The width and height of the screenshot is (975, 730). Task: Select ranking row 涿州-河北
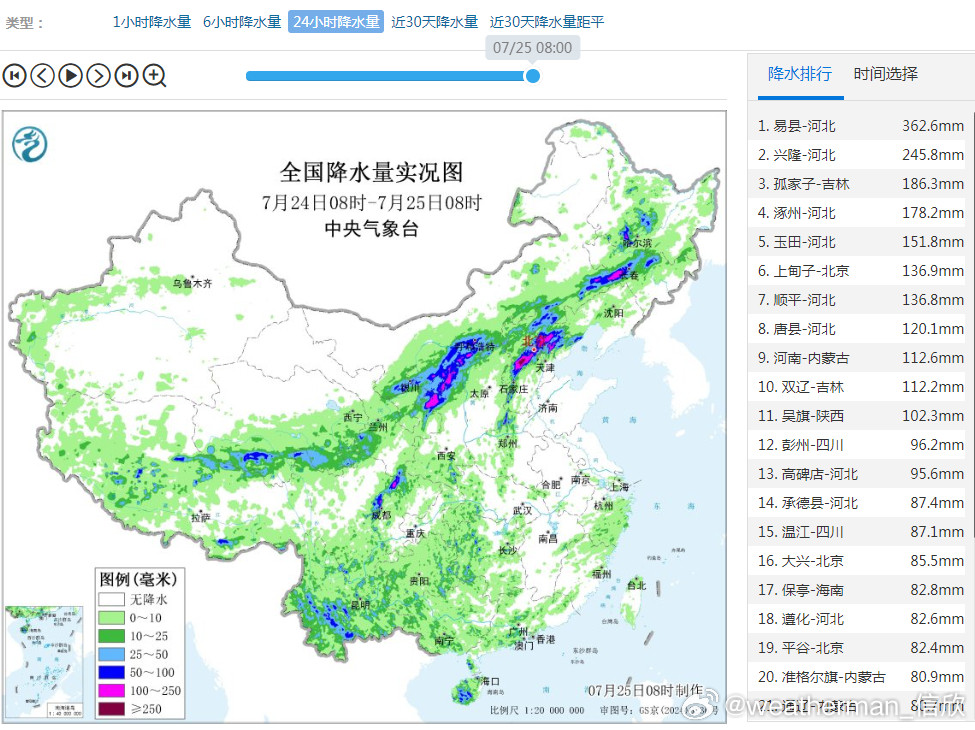click(858, 213)
